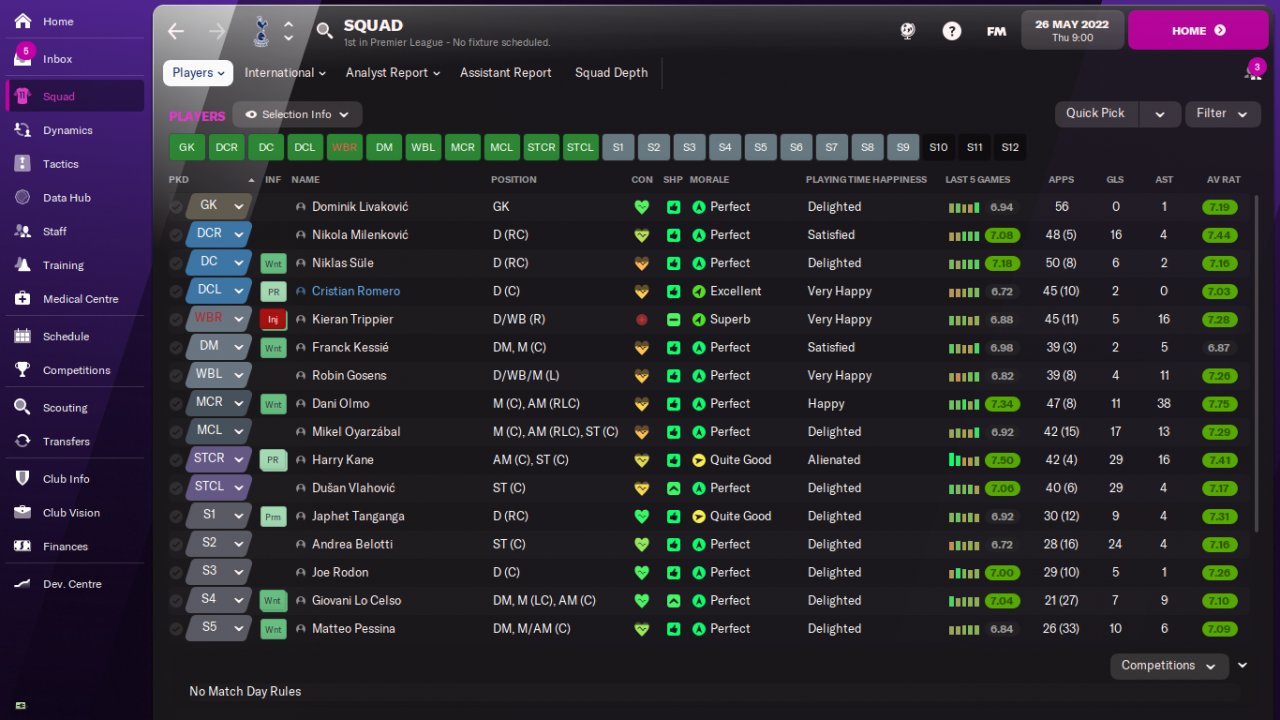Switch to the Assistant Report tab
This screenshot has width=1280, height=720.
506,73
